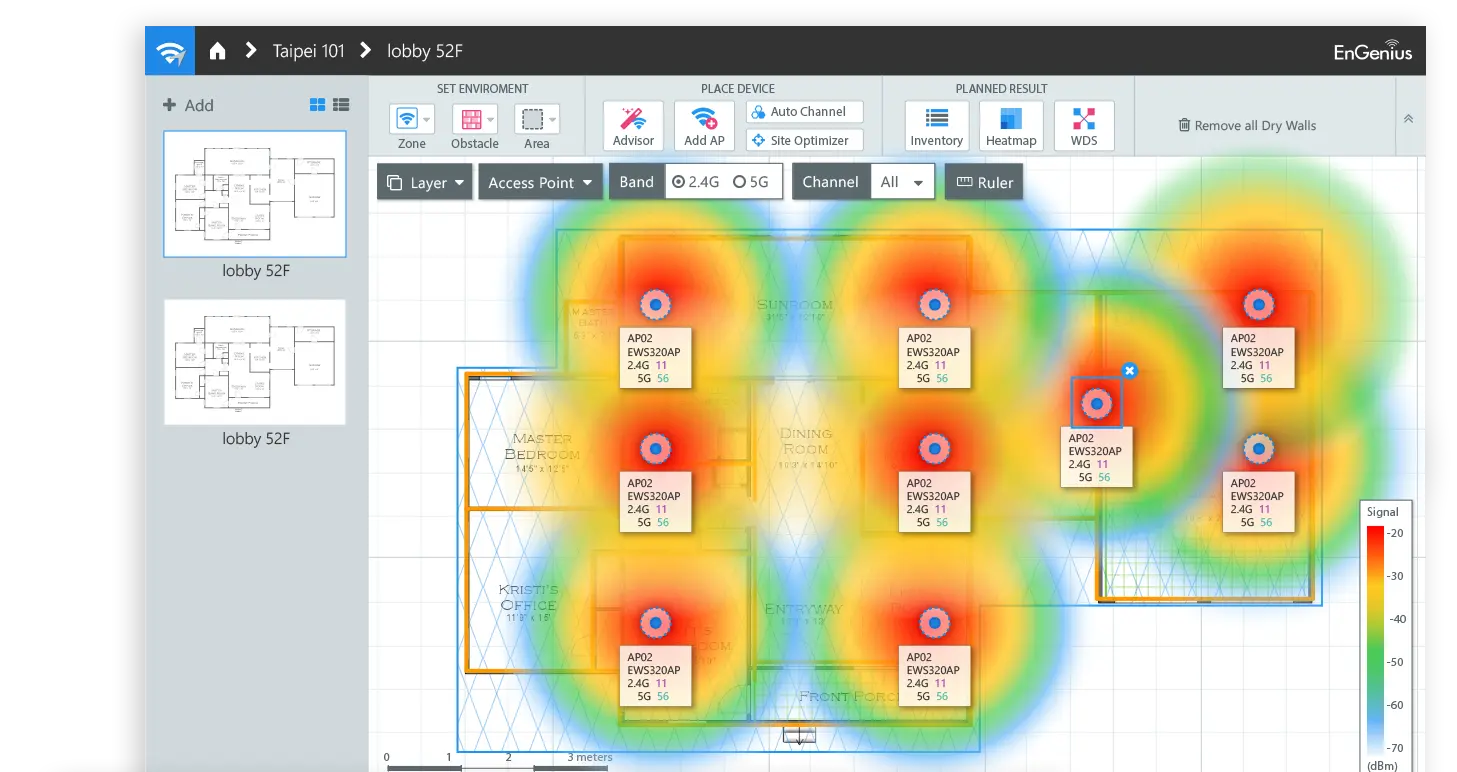This screenshot has height=772, width=1457.
Task: Click the AP marker right of Kristi's Office
Action: coord(655,622)
